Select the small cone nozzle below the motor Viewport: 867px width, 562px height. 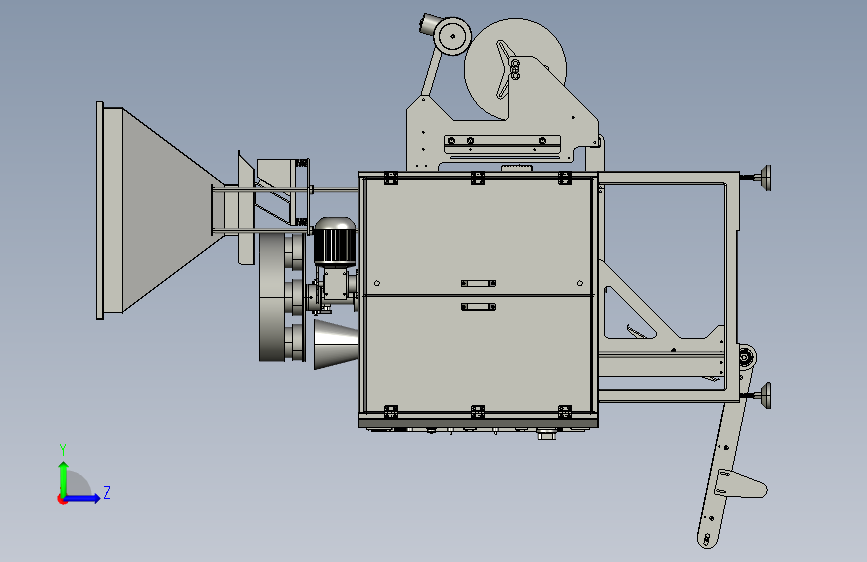tap(336, 344)
